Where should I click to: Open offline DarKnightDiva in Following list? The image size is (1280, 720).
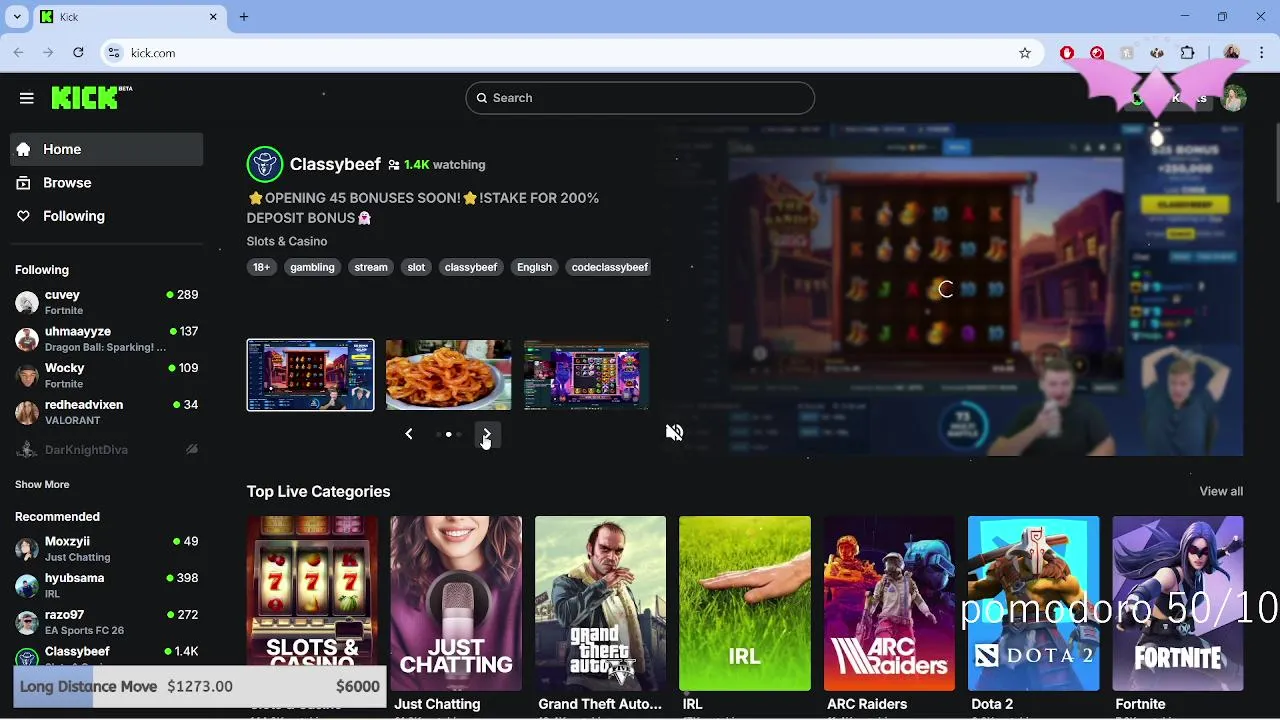tap(107, 450)
